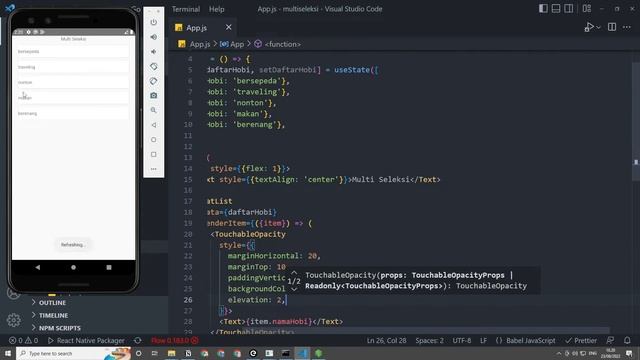Tap the 'nonton' item in phone app

(73, 82)
